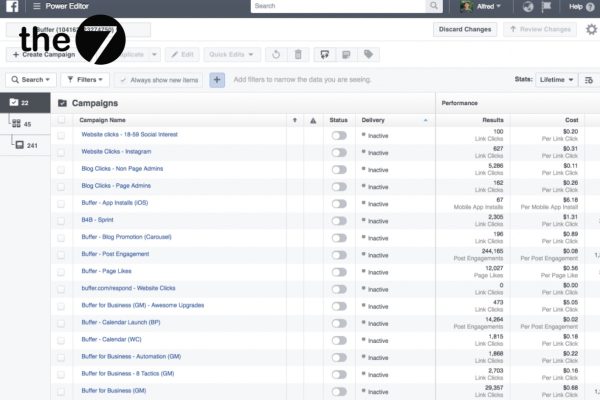
Task: Open Buffer - Blog Promotion (Carousel) link
Action: 126,237
